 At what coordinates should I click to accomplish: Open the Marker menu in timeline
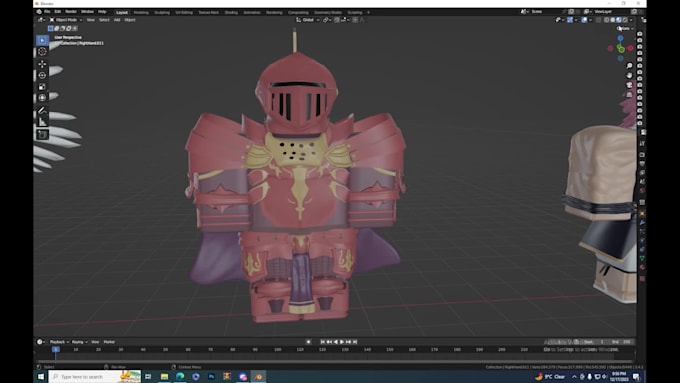[x=109, y=342]
